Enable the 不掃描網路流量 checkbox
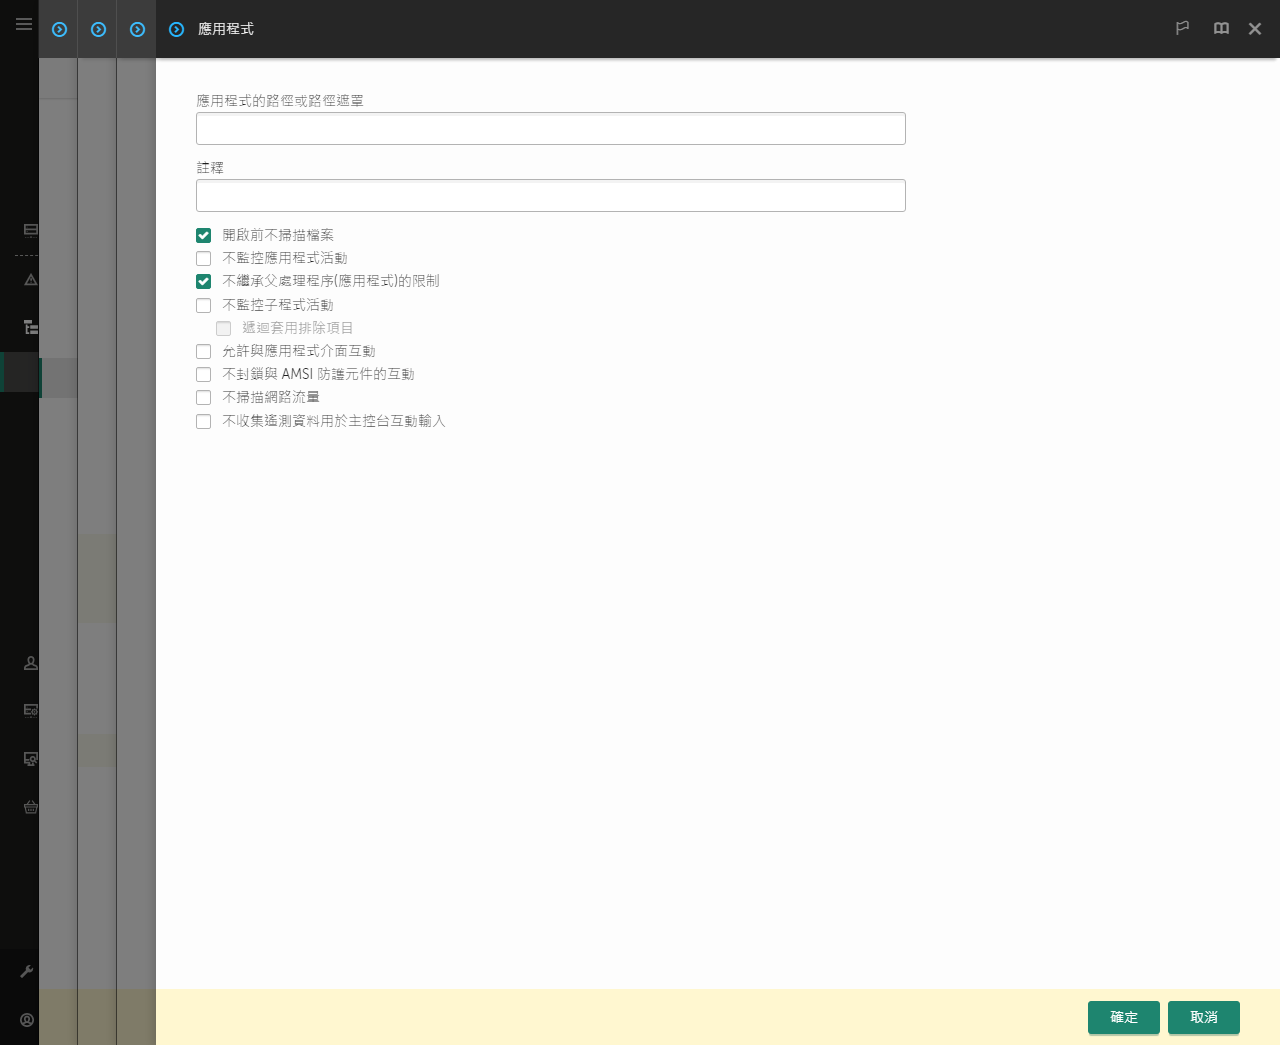The image size is (1280, 1045). 204,398
